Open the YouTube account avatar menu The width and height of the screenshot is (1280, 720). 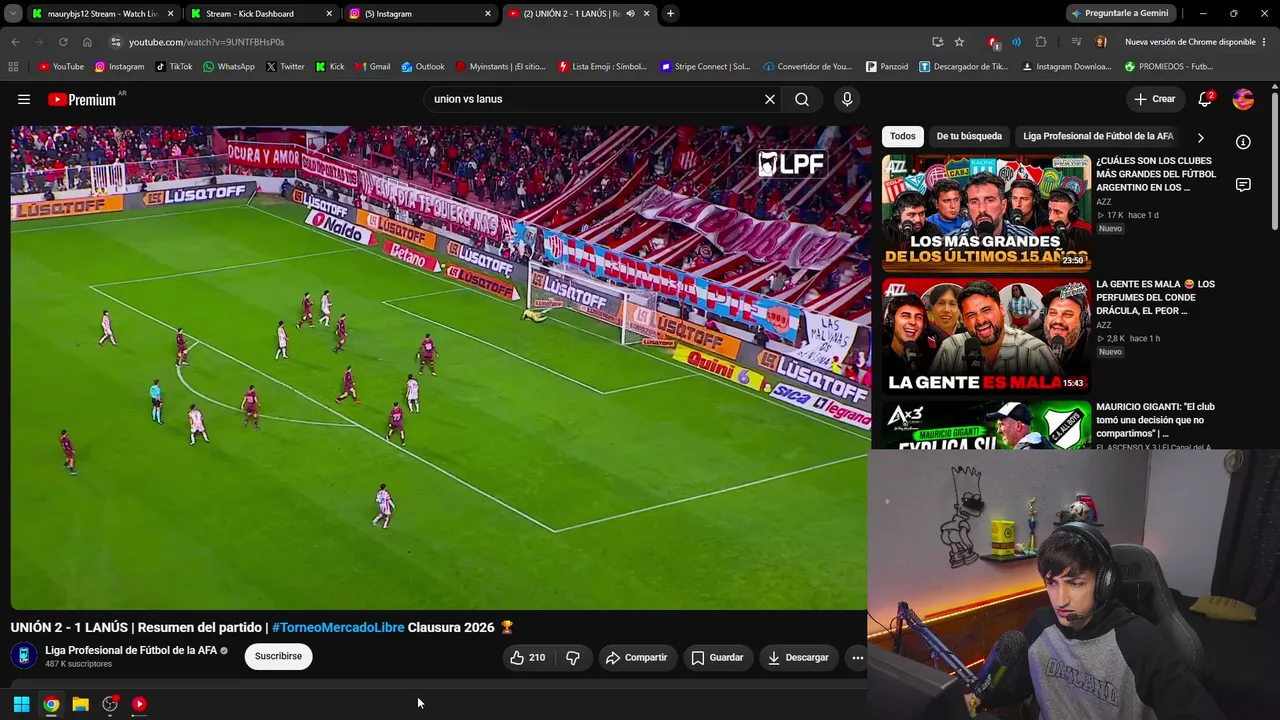[1243, 99]
